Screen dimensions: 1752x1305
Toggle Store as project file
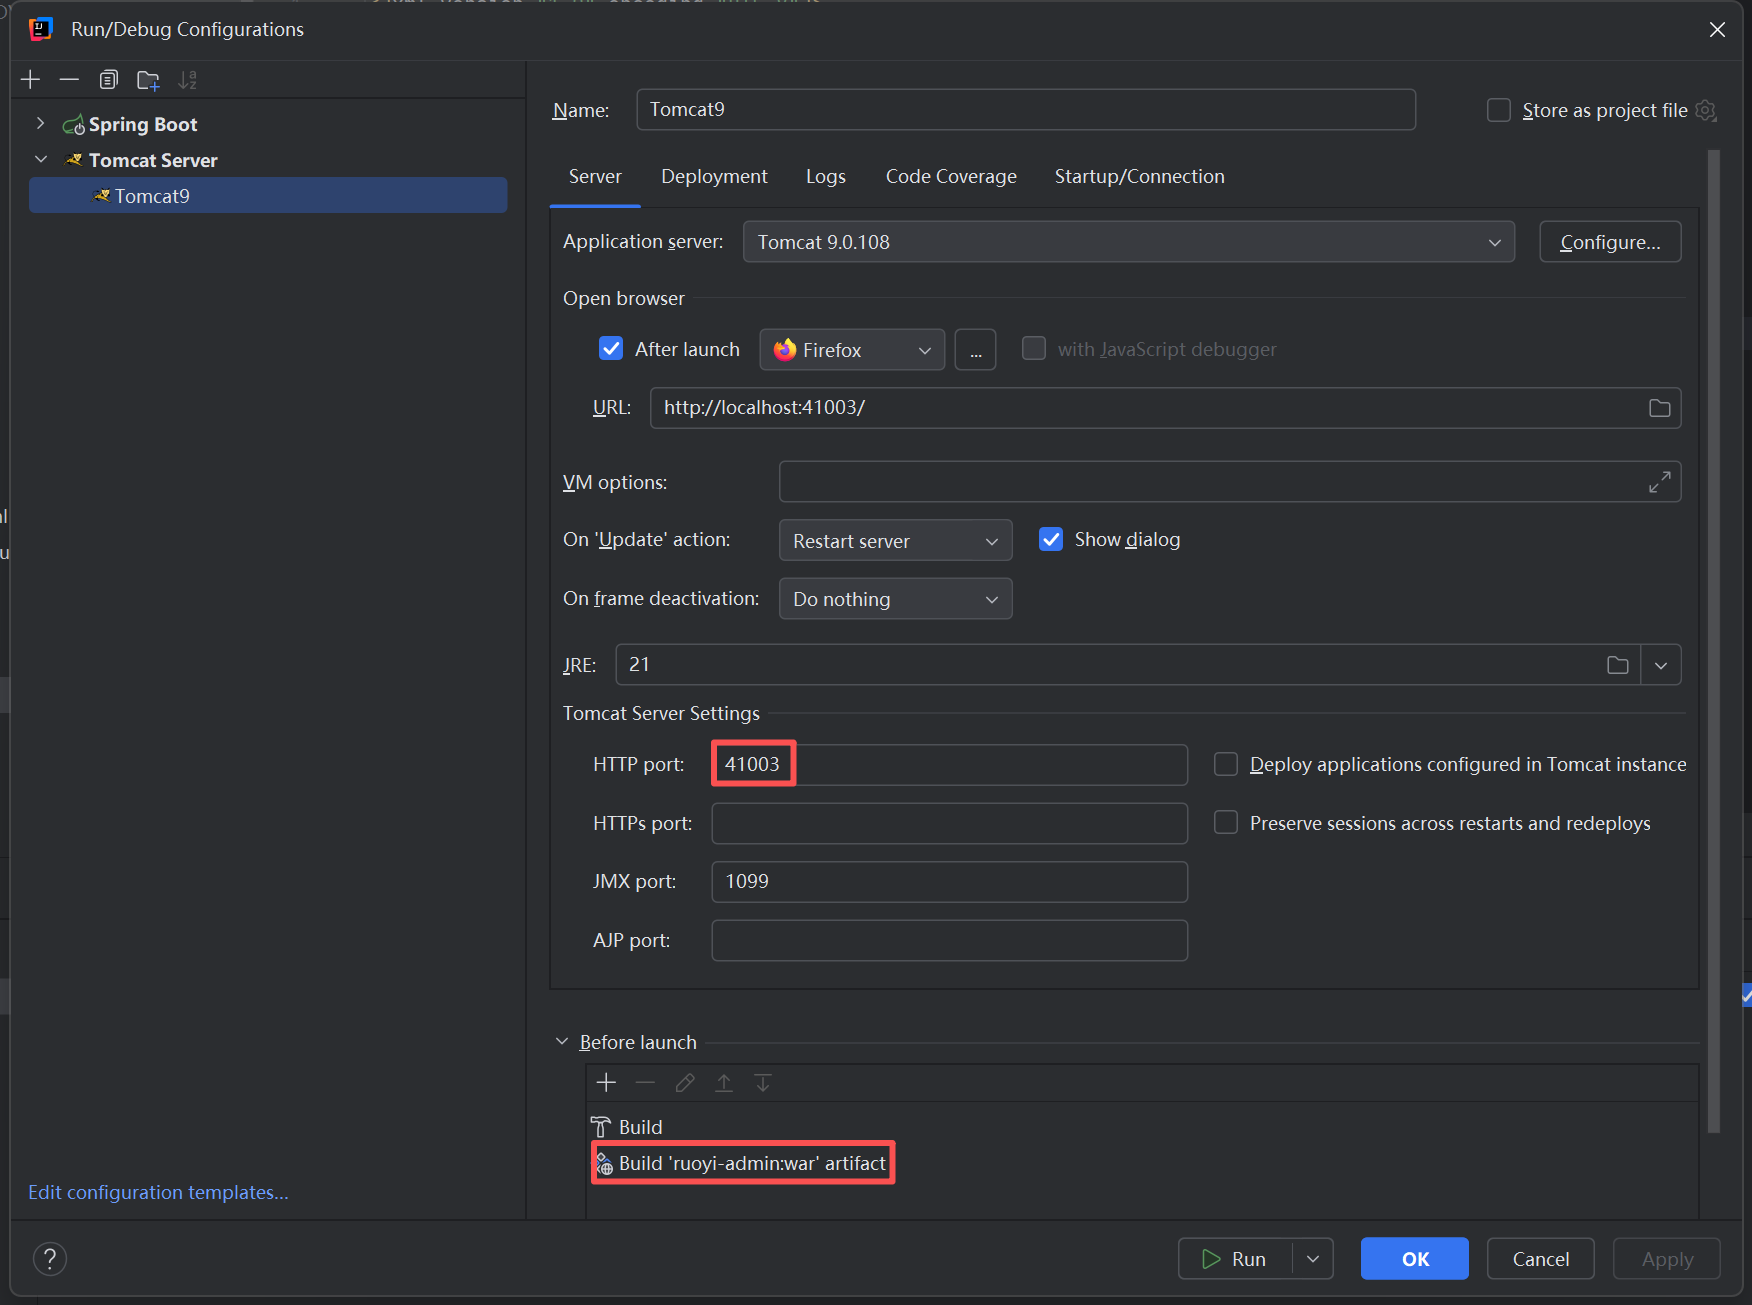[1499, 110]
